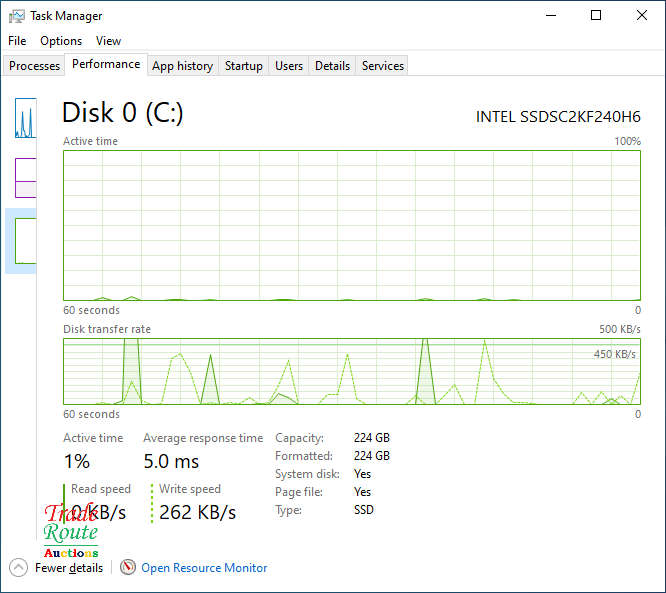Open the Options menu

click(x=61, y=41)
